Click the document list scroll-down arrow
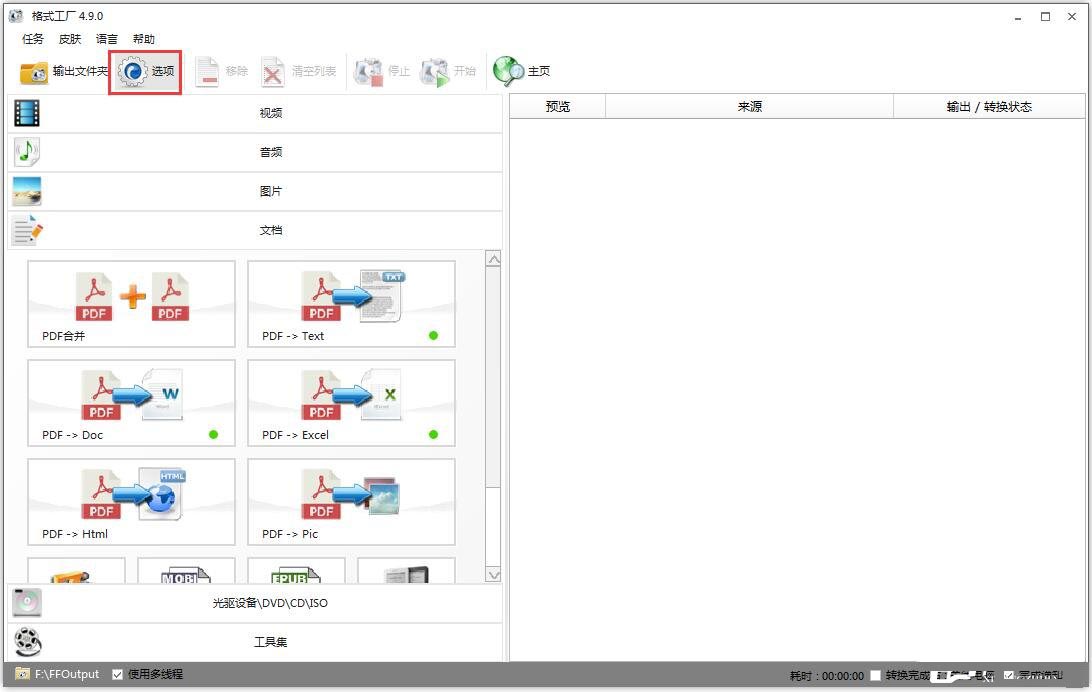This screenshot has height=692, width=1092. (494, 575)
